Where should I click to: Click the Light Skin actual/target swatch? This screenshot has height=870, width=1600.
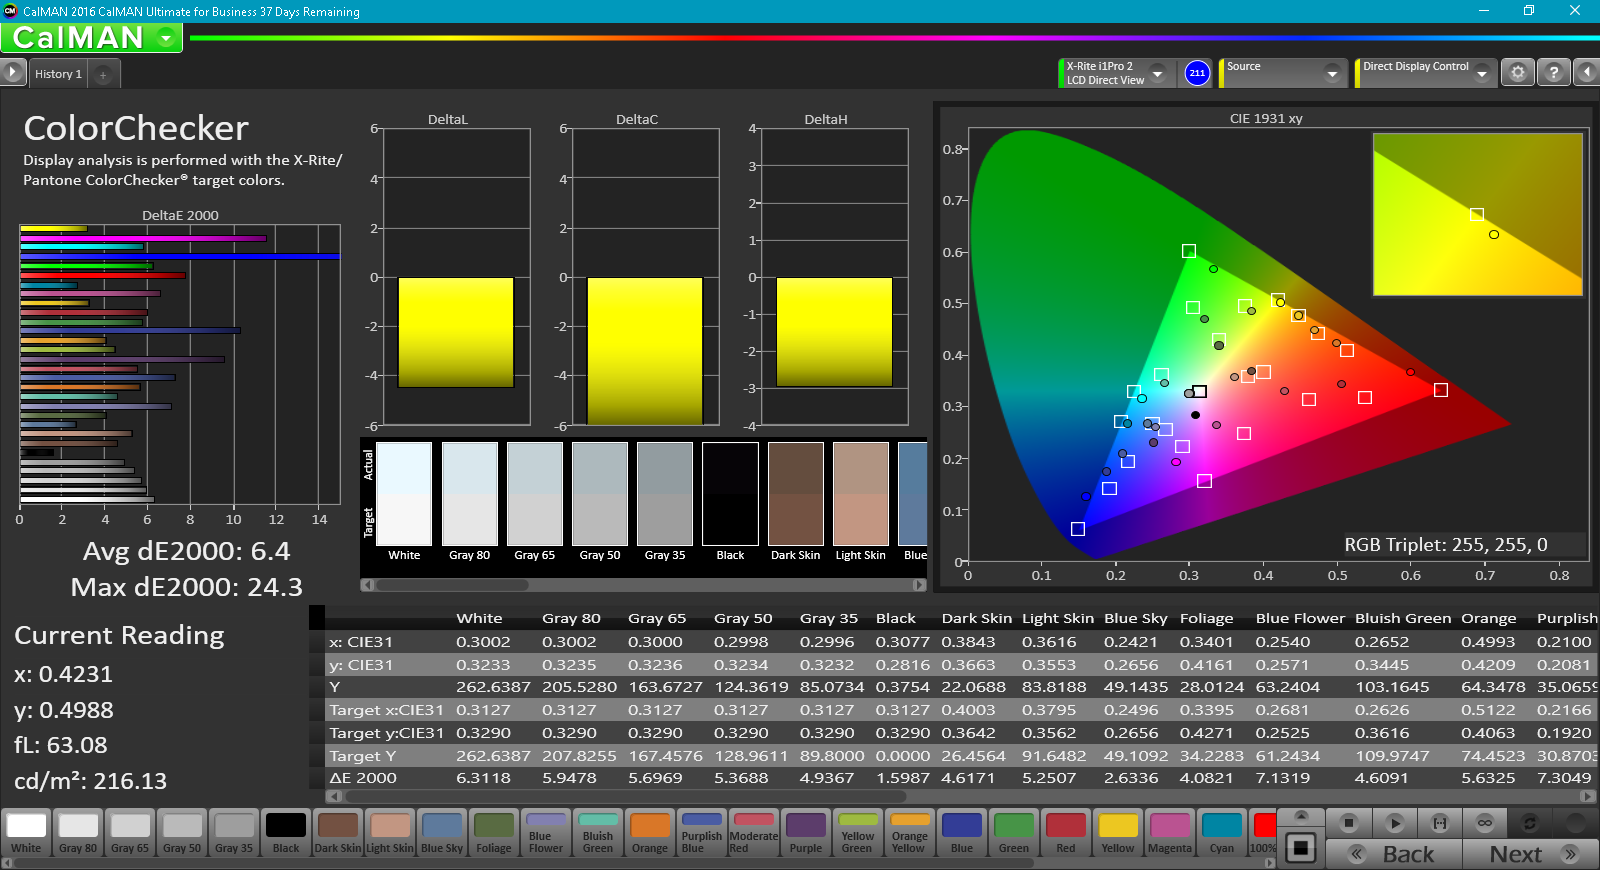tap(861, 493)
